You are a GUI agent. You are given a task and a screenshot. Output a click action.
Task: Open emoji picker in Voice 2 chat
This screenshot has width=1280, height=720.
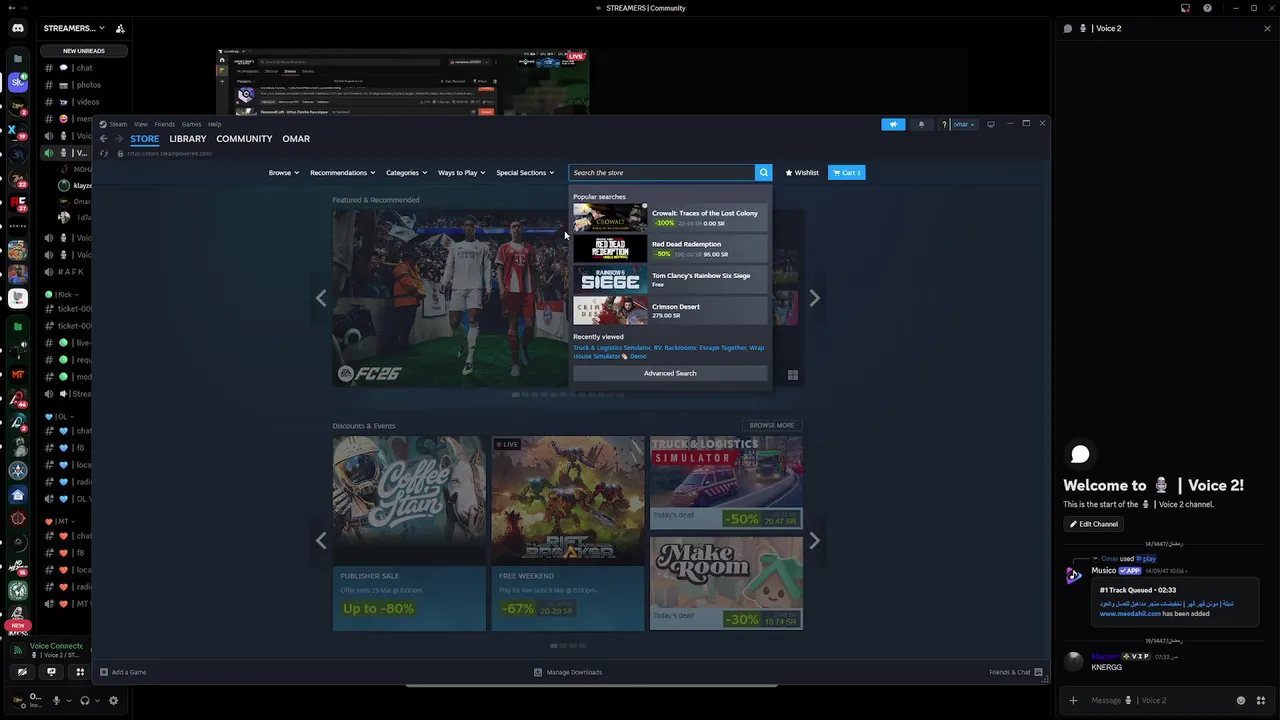coord(1241,700)
